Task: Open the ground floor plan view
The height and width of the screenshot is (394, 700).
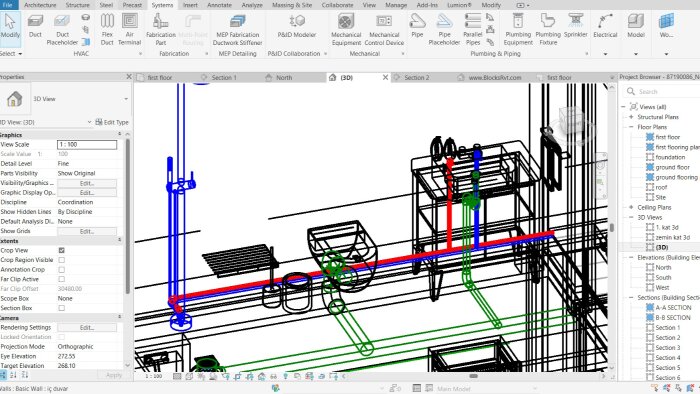Action: (672, 167)
